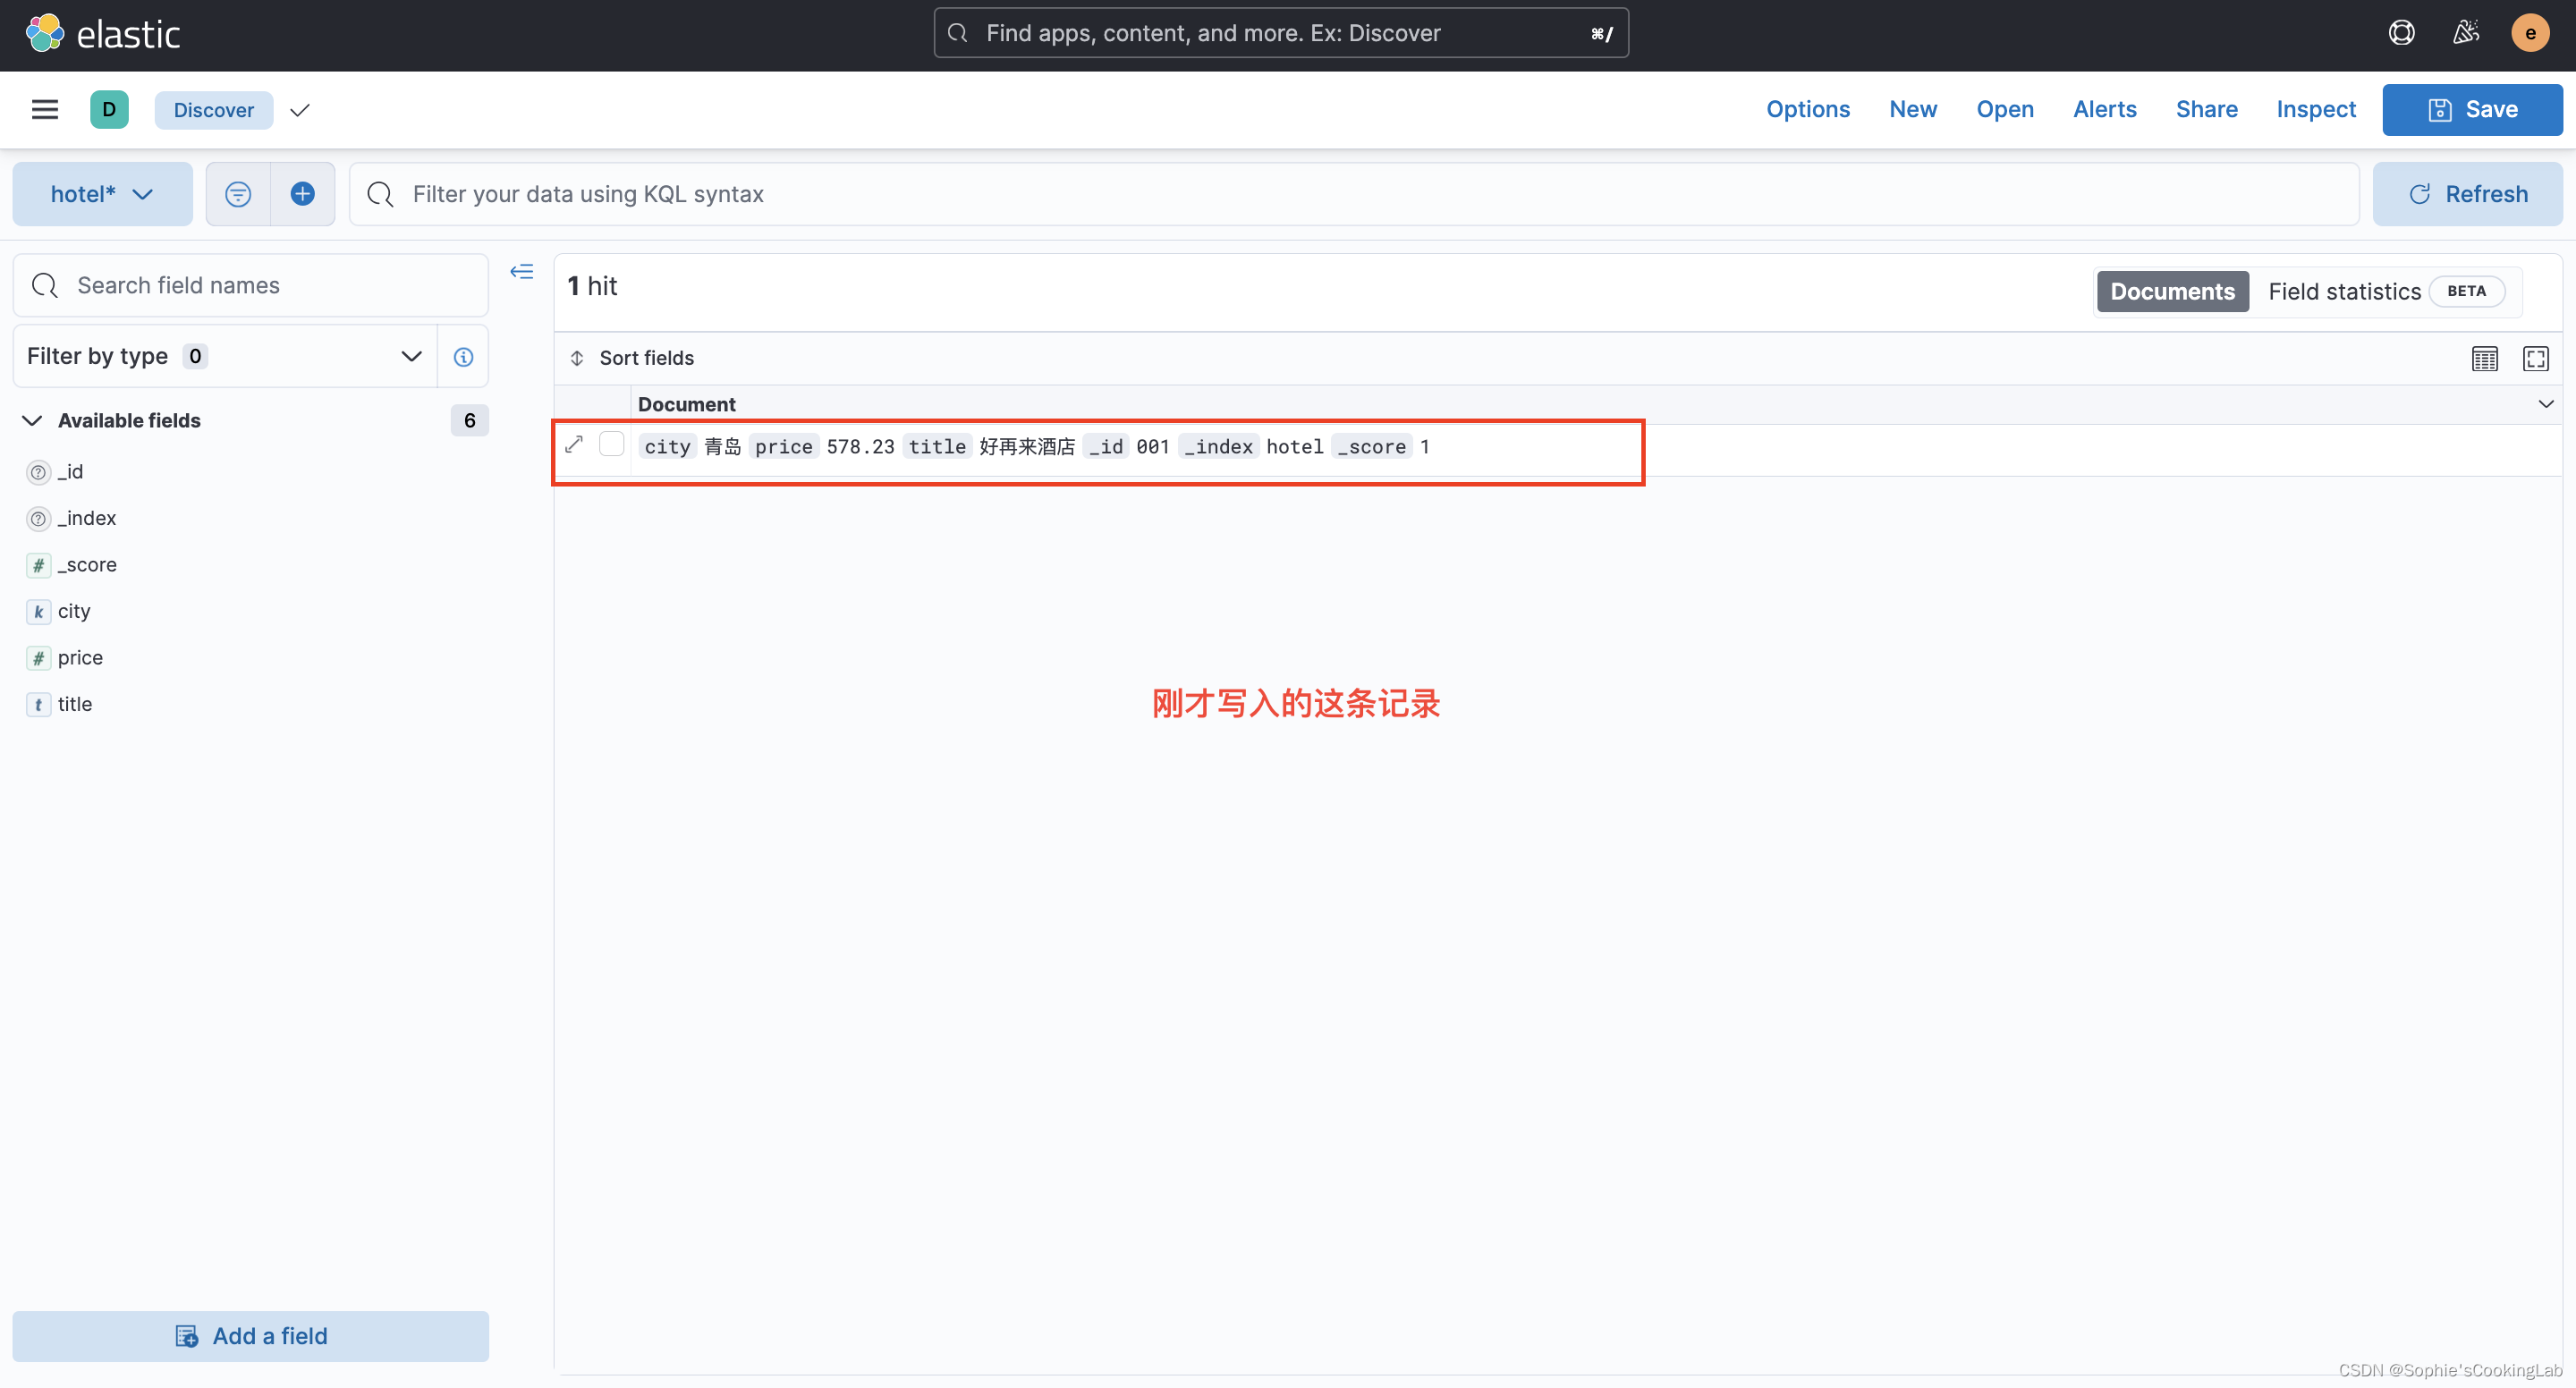Click the city keyword type icon
The height and width of the screenshot is (1388, 2576).
tap(38, 612)
